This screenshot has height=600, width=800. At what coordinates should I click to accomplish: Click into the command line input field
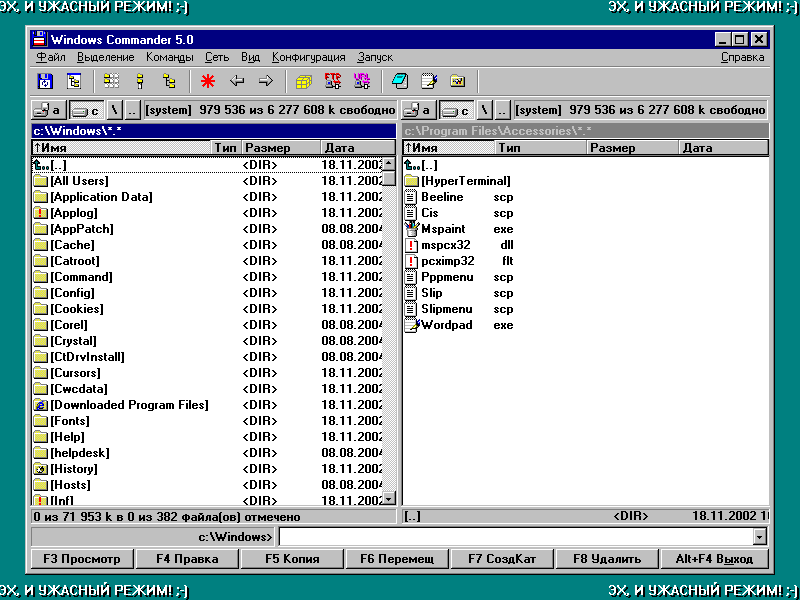pos(516,537)
